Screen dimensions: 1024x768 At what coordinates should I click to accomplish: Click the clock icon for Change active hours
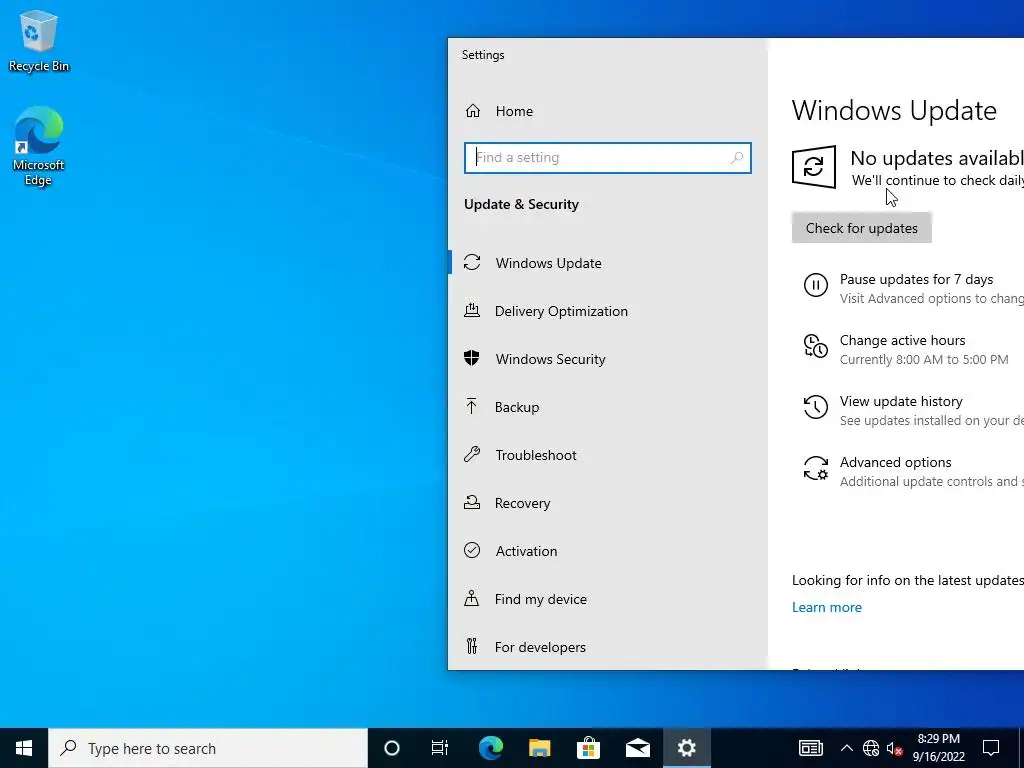(x=816, y=346)
